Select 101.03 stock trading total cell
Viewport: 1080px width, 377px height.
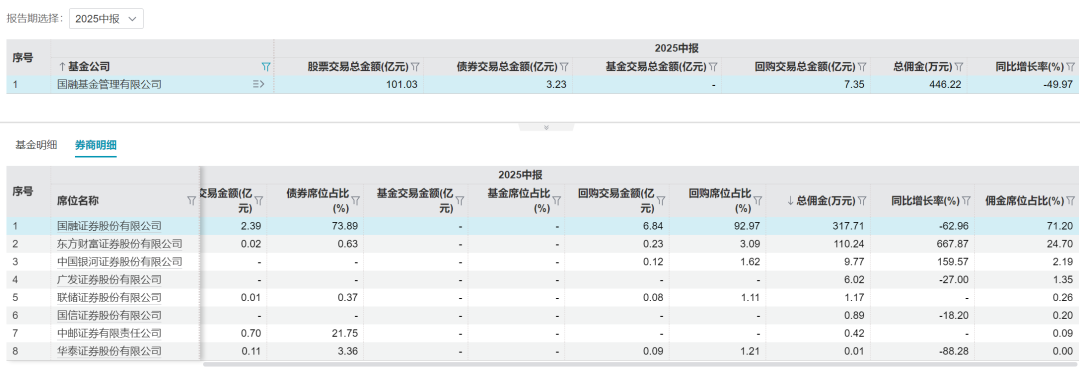[x=402, y=85]
